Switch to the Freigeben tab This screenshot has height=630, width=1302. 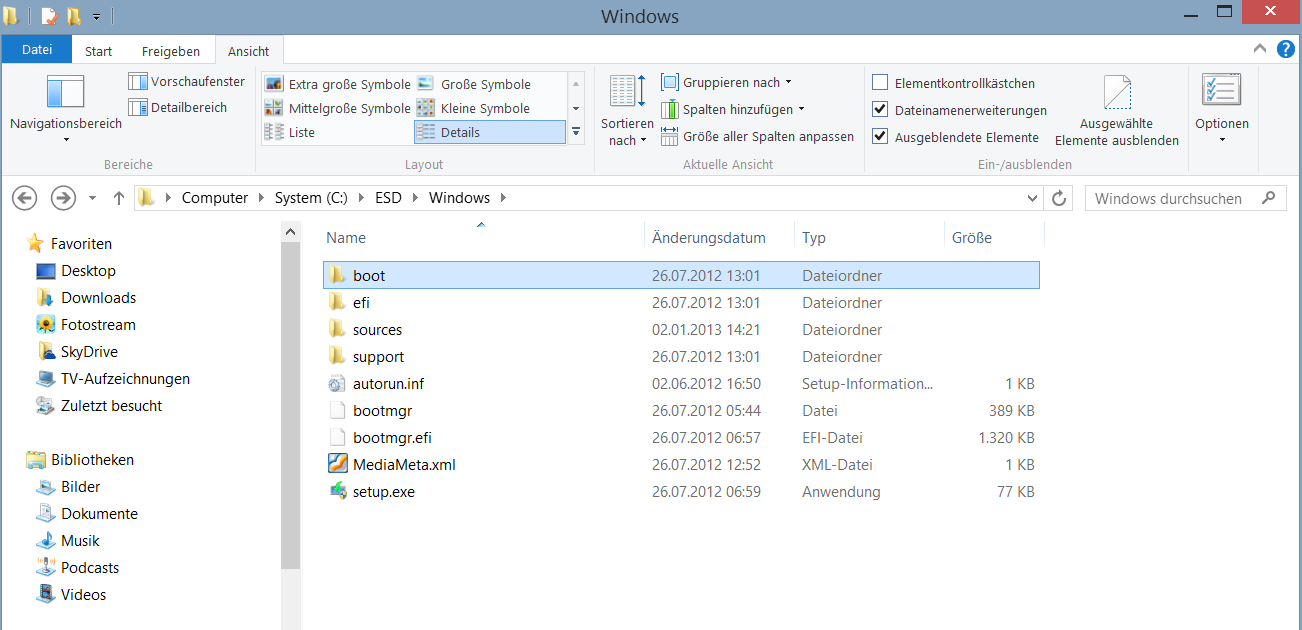tap(171, 51)
